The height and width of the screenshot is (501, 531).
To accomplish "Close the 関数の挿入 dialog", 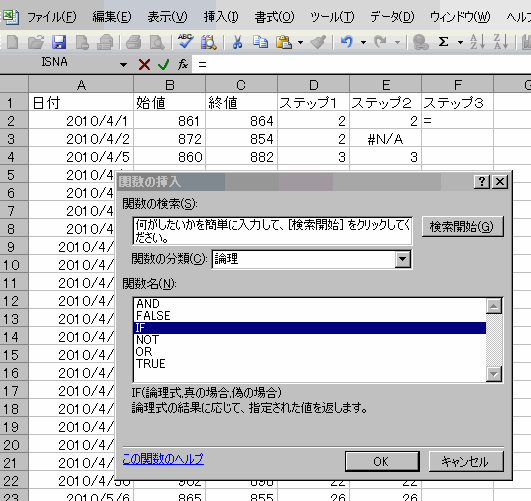I will pos(500,182).
